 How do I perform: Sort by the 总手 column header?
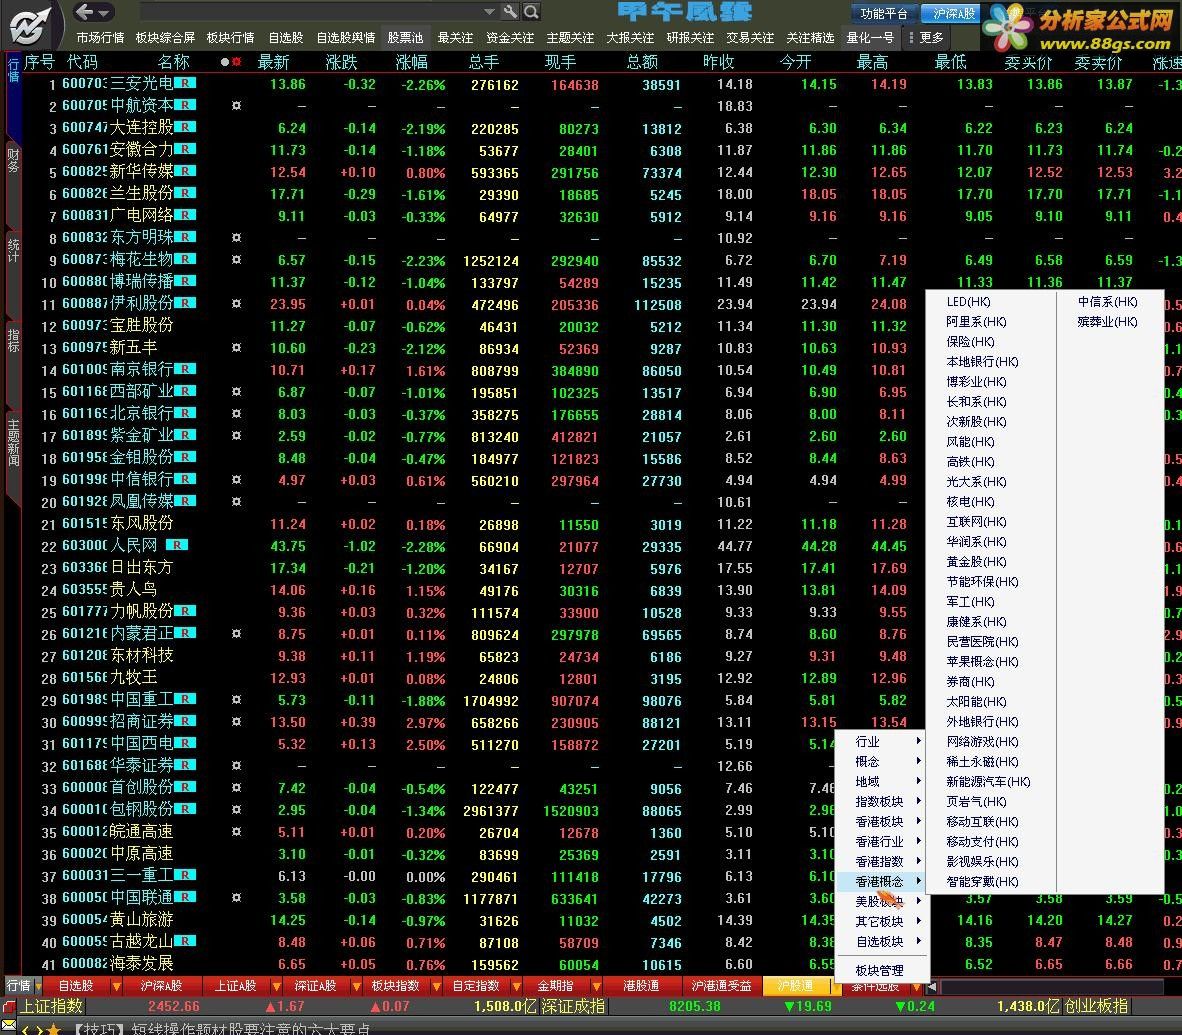484,62
